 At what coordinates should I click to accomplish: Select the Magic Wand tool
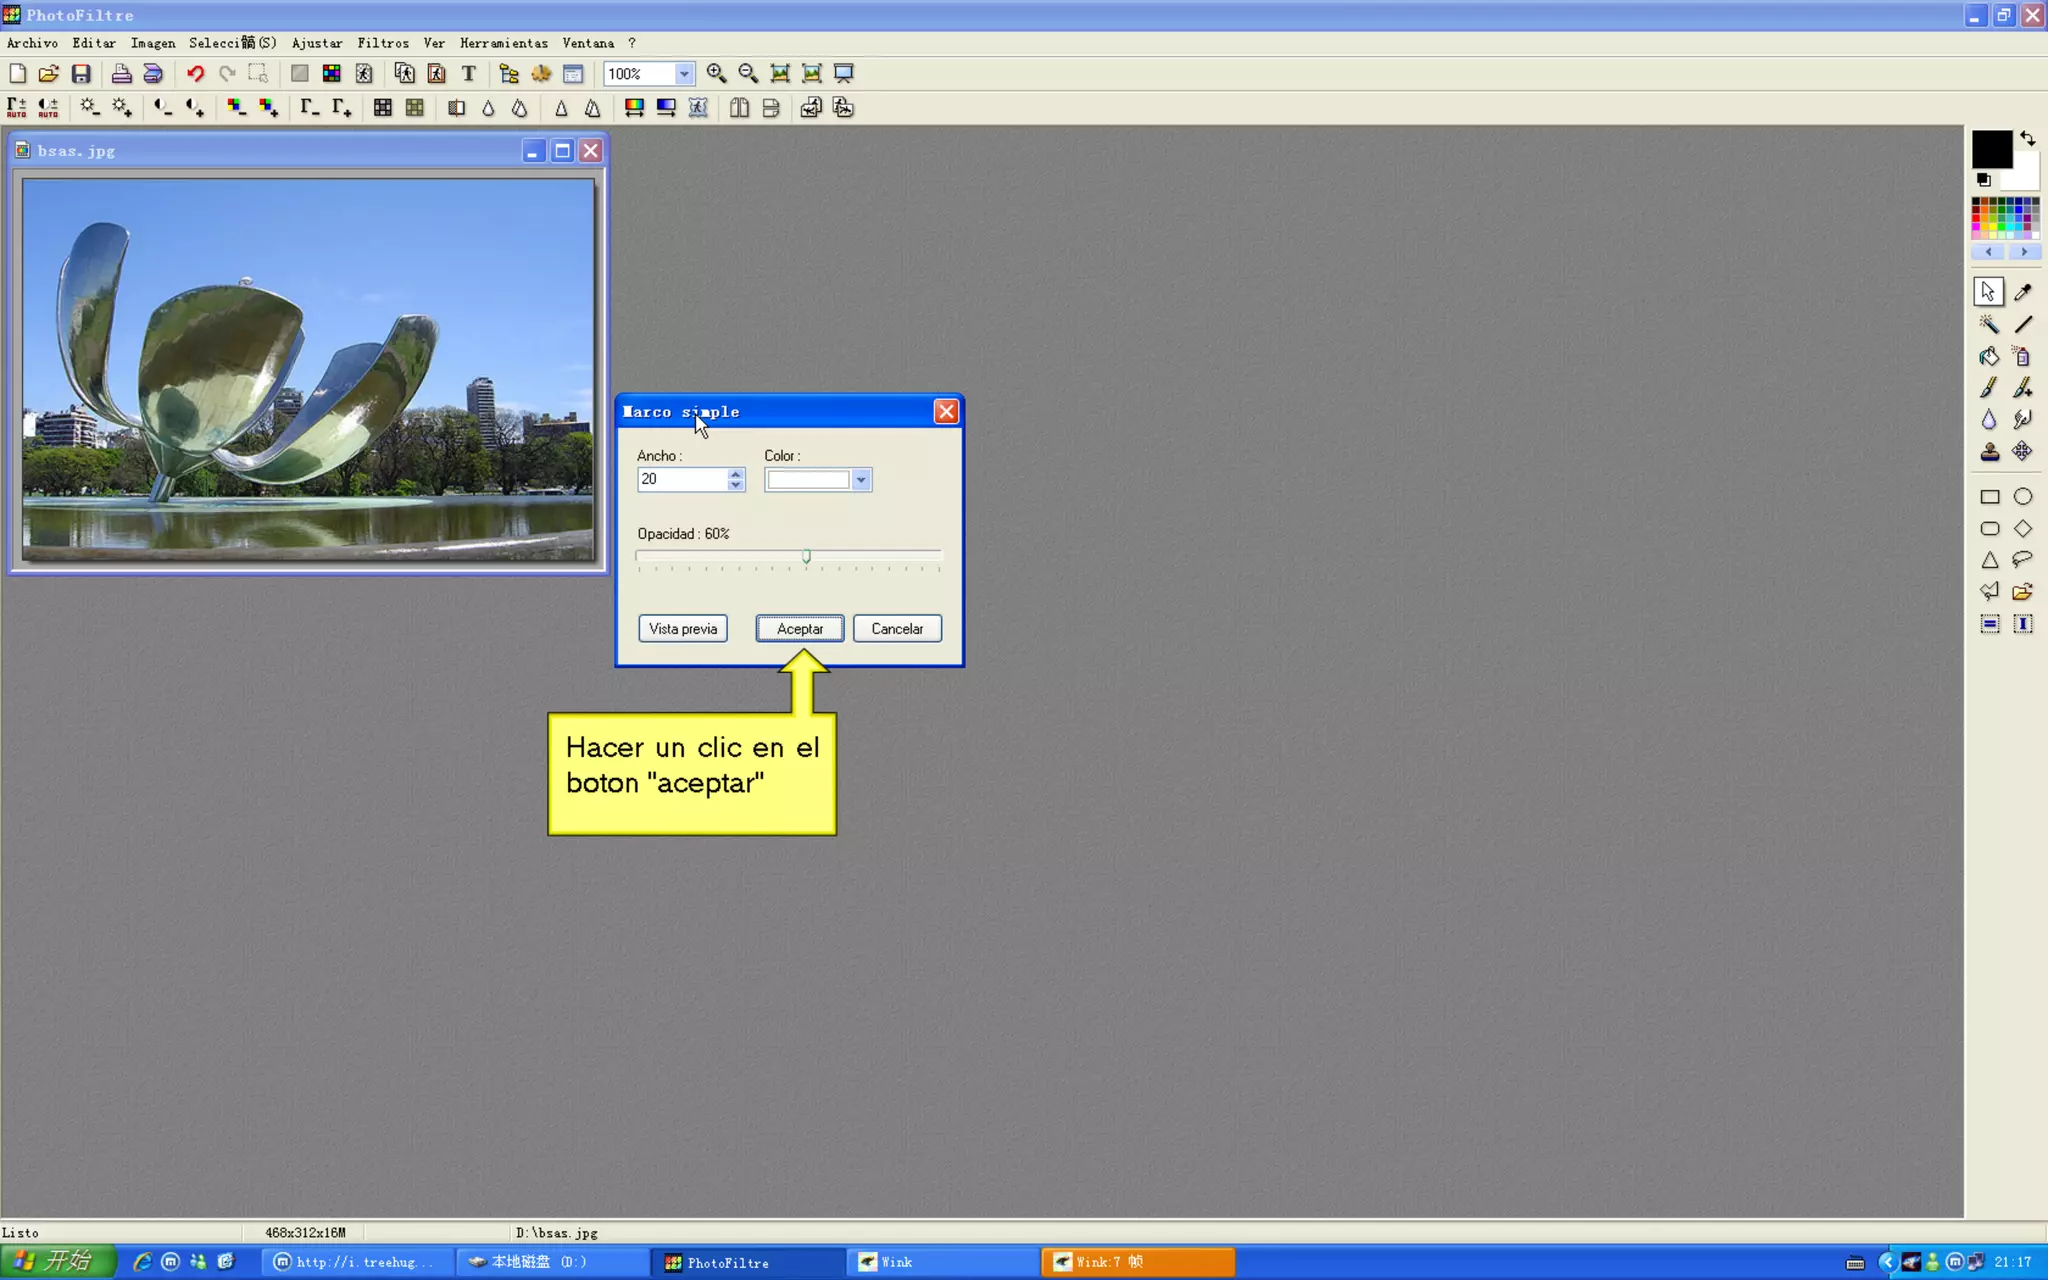[1989, 324]
